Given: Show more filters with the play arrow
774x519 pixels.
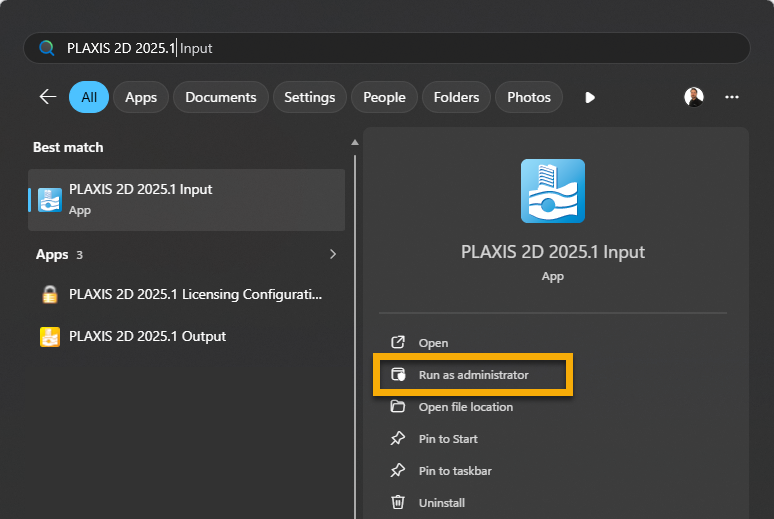Looking at the screenshot, I should (x=590, y=97).
